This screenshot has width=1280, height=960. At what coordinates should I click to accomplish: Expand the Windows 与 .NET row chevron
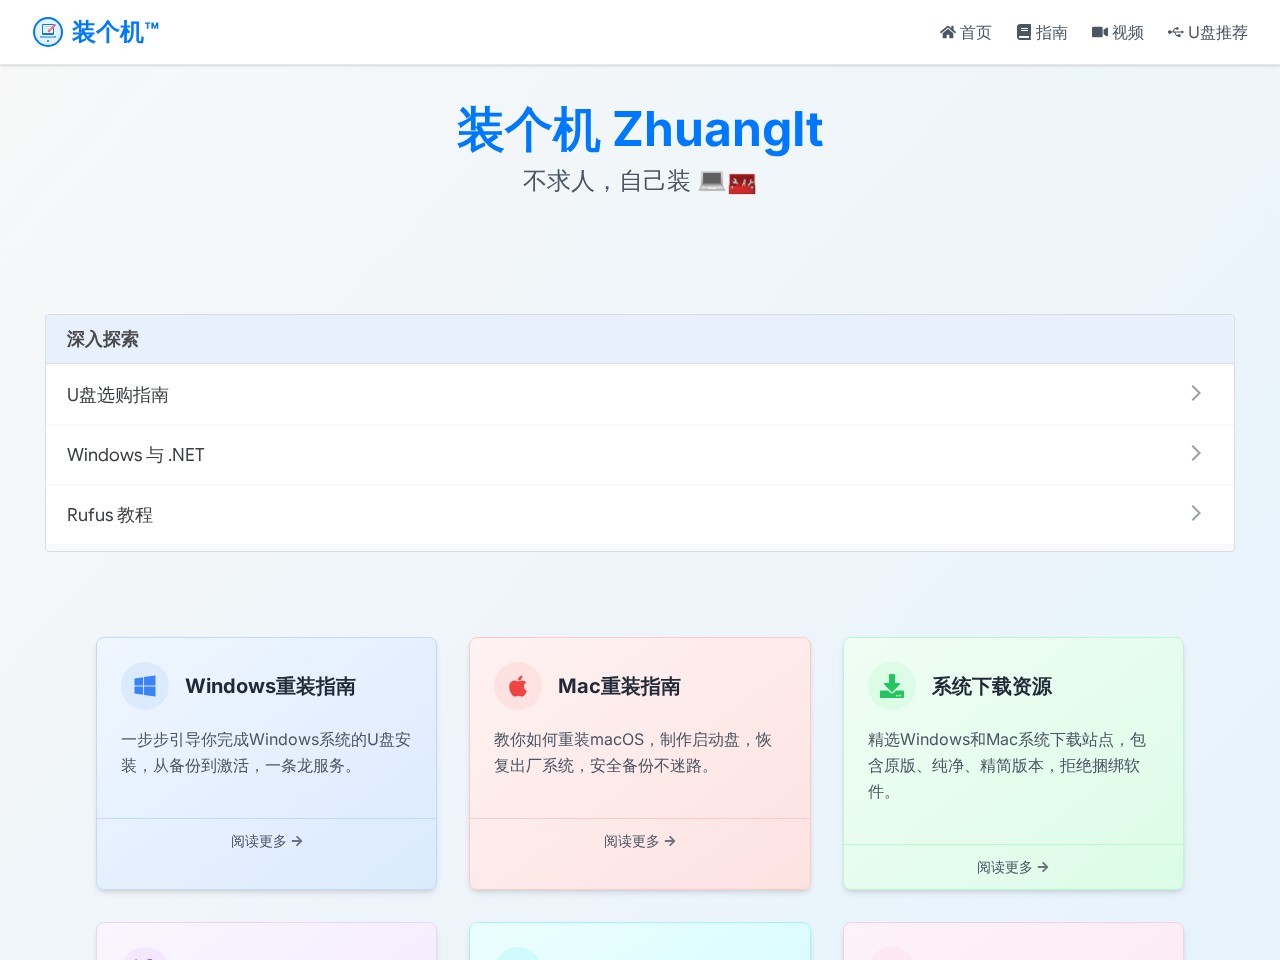point(1196,453)
